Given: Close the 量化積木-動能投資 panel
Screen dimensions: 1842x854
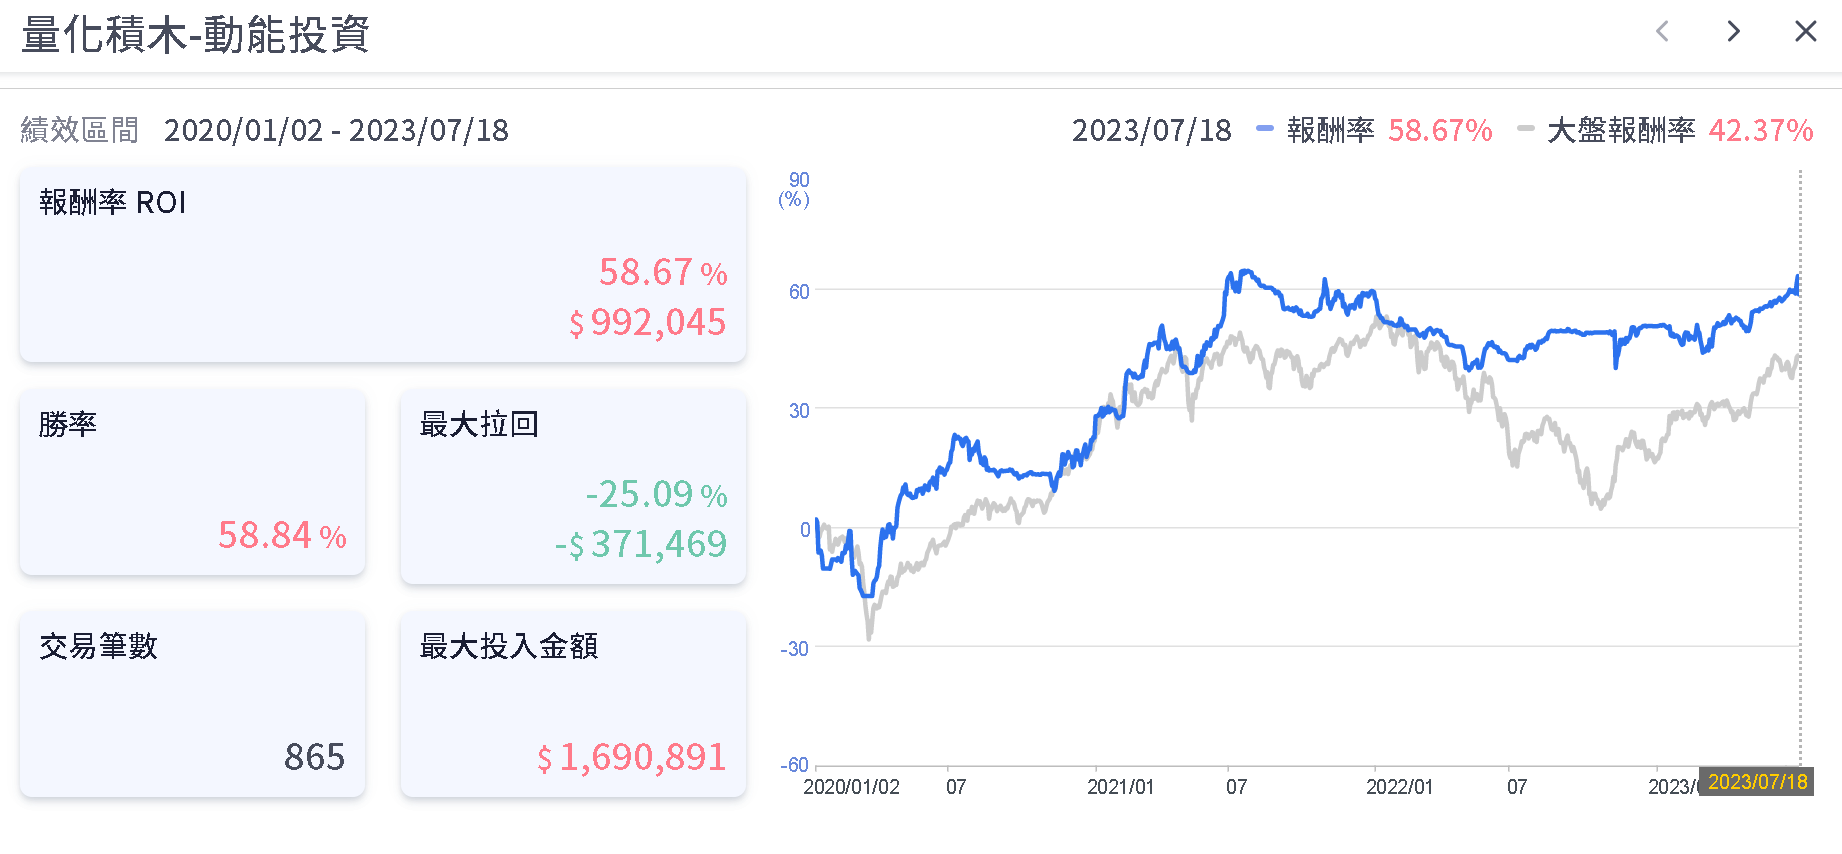Looking at the screenshot, I should tap(1805, 32).
